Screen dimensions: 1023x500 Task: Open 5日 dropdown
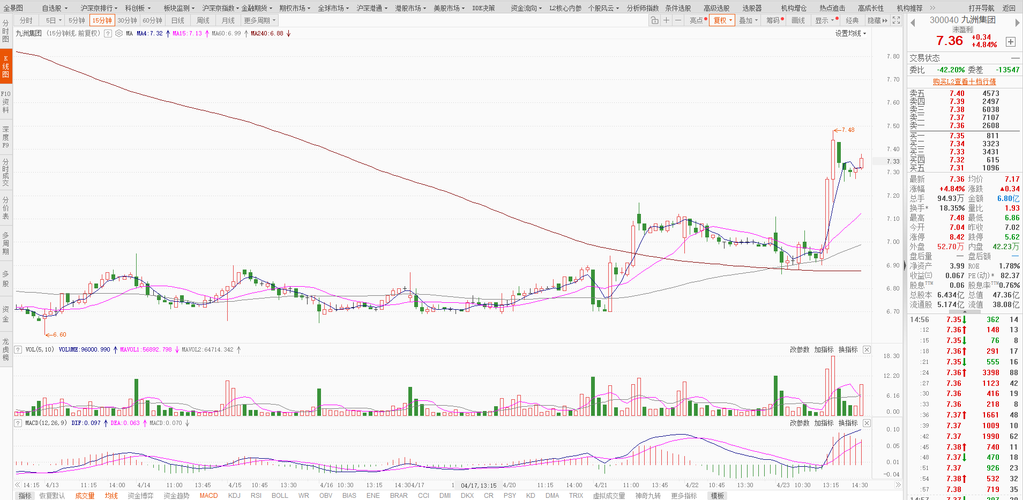[52, 20]
